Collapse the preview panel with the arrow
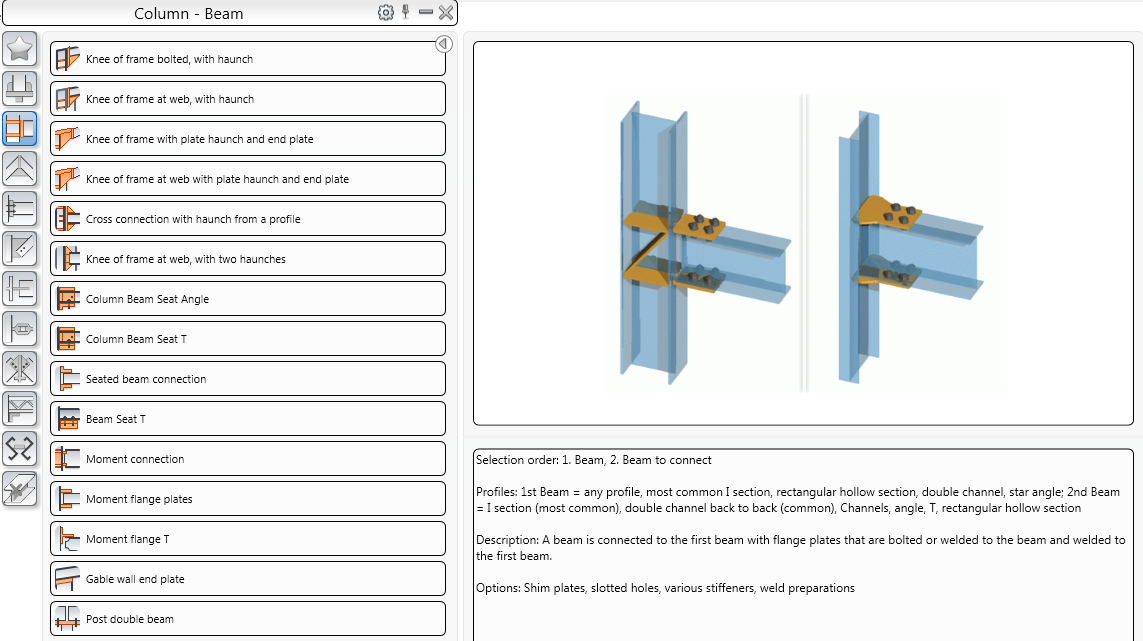The width and height of the screenshot is (1143, 641). [x=443, y=44]
